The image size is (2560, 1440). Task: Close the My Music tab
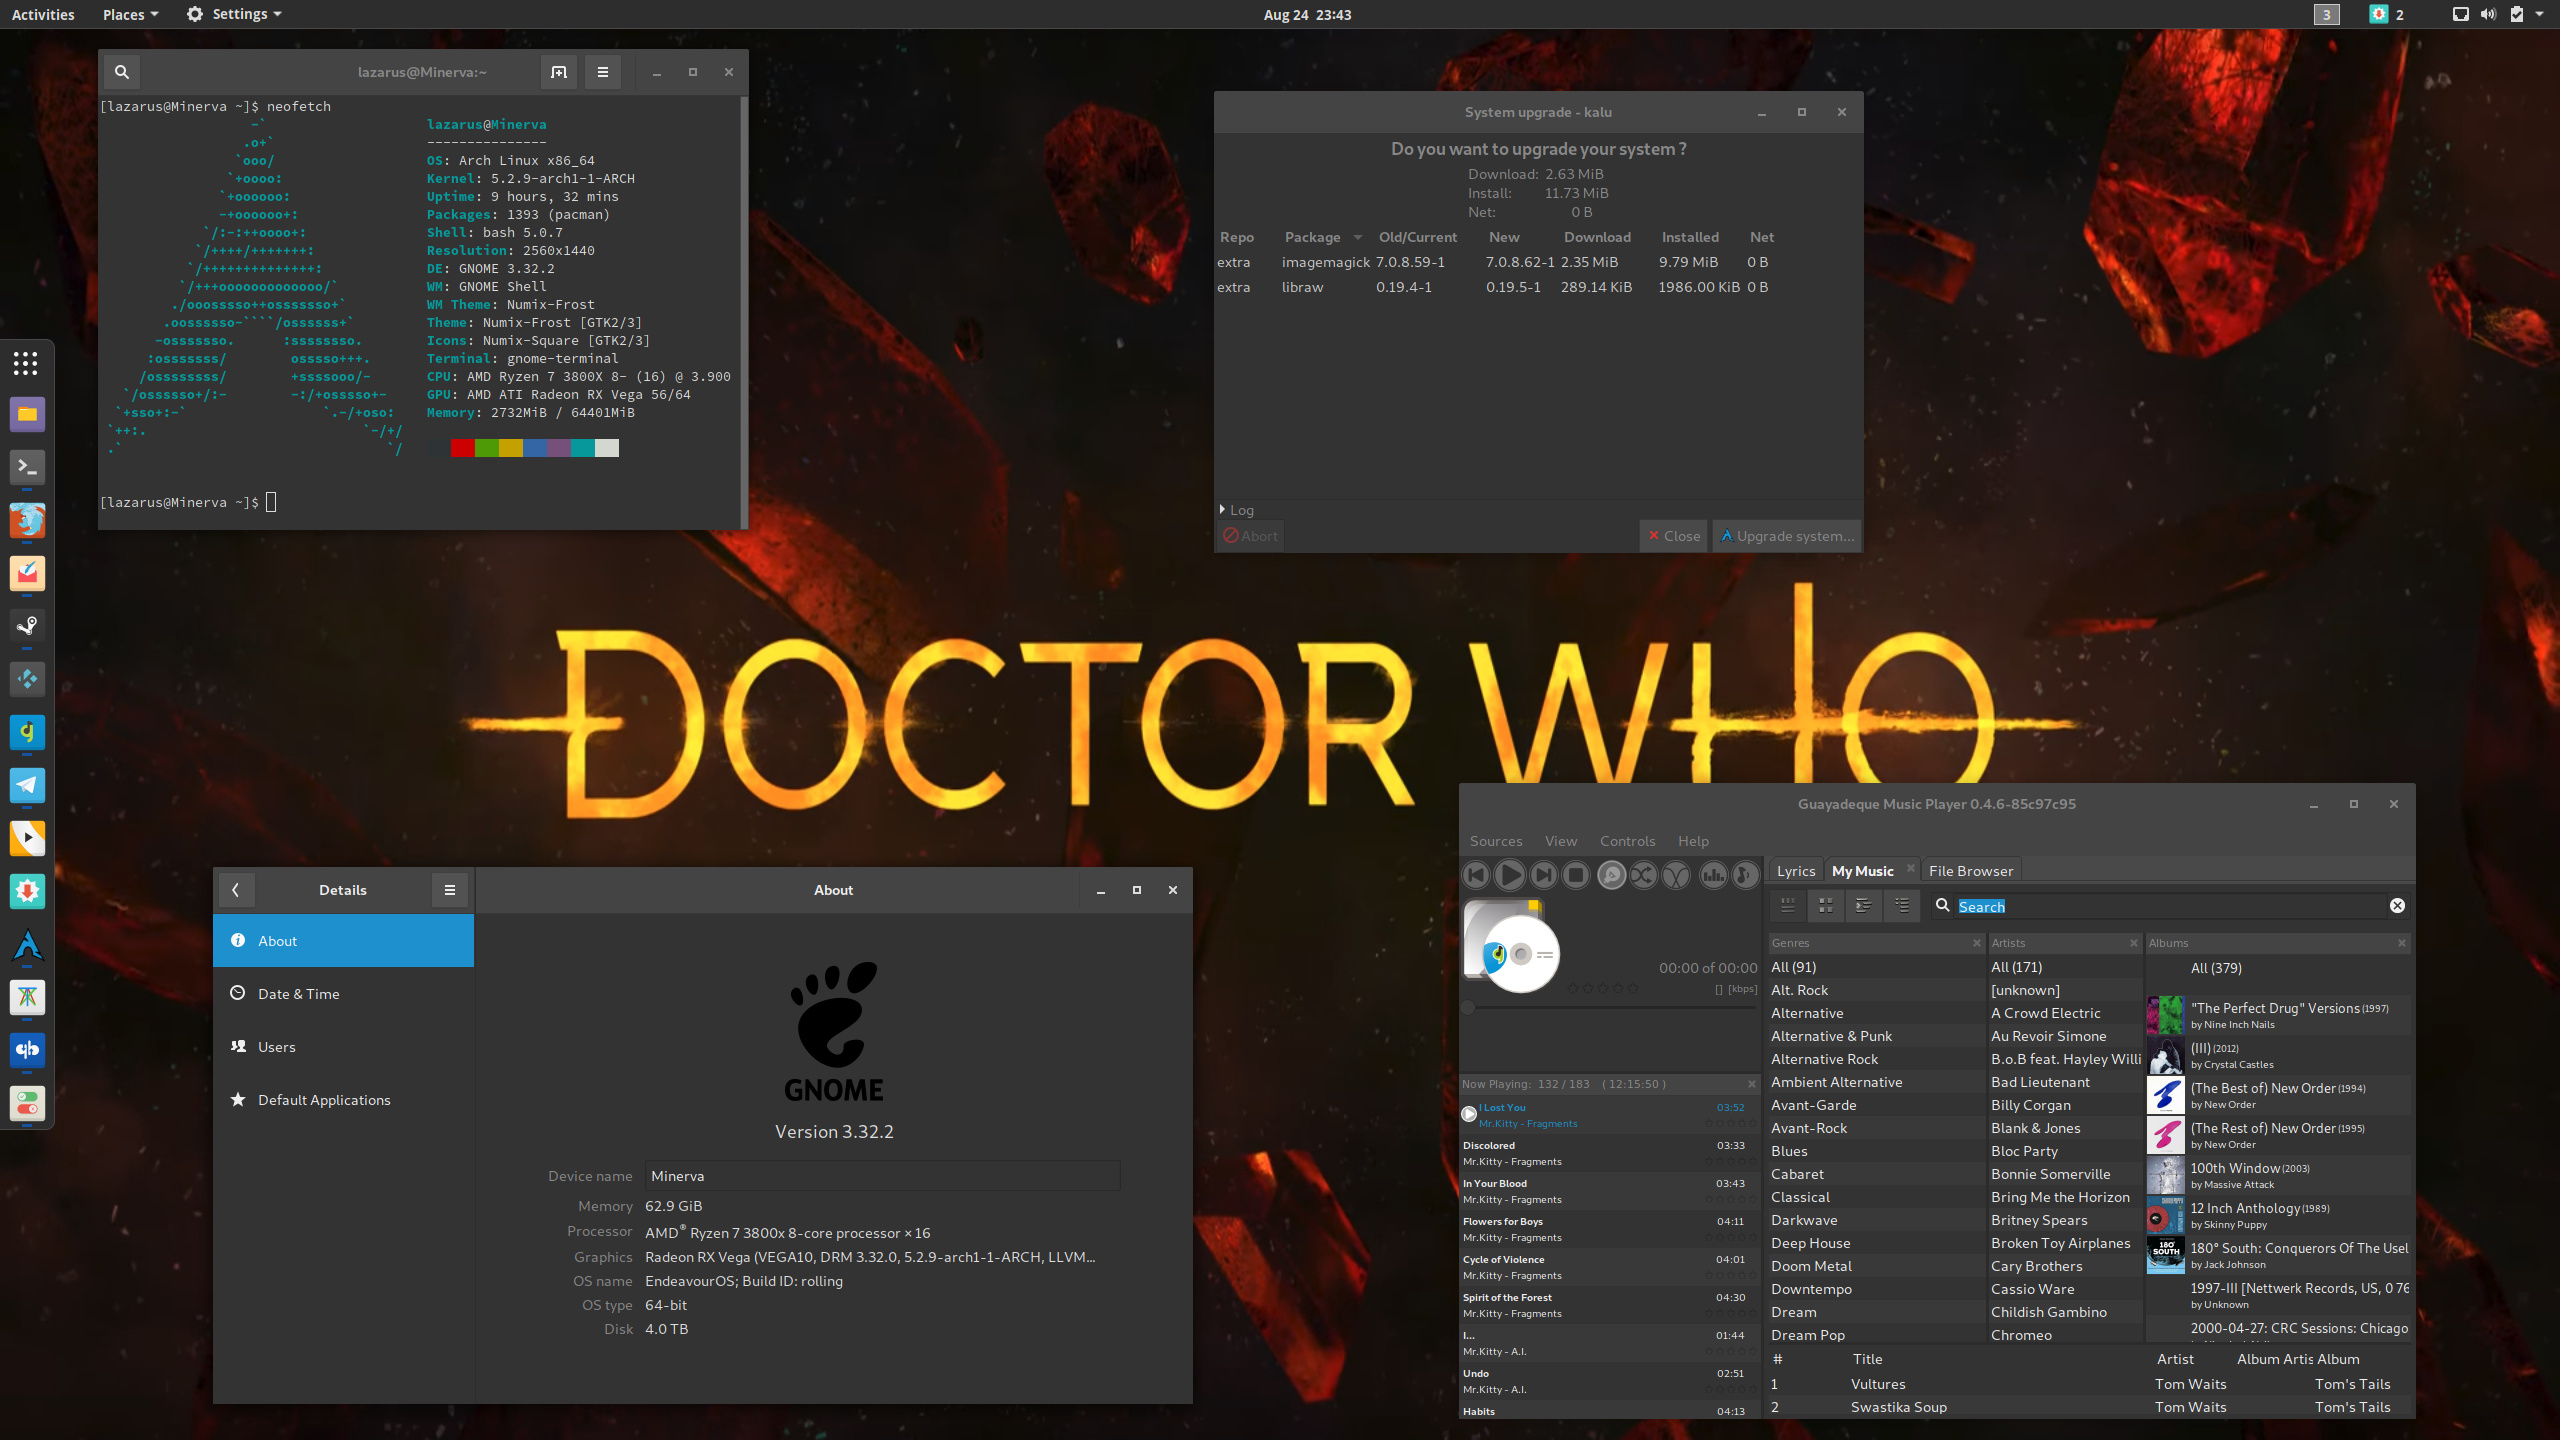[x=1910, y=868]
